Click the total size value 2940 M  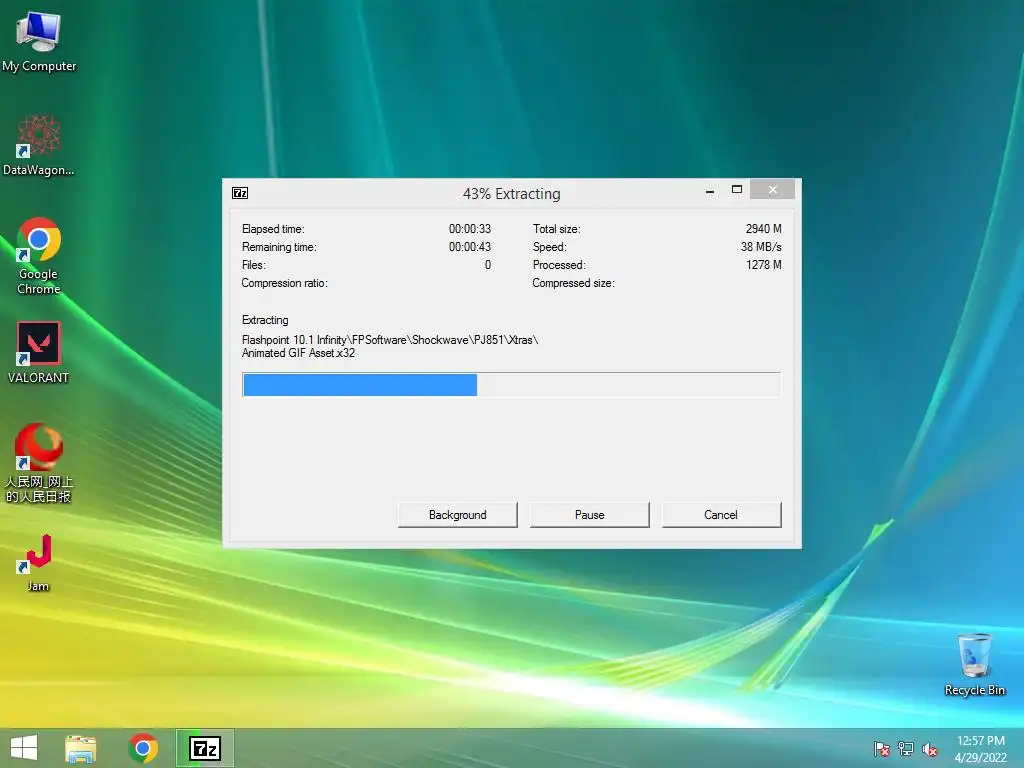tap(763, 229)
